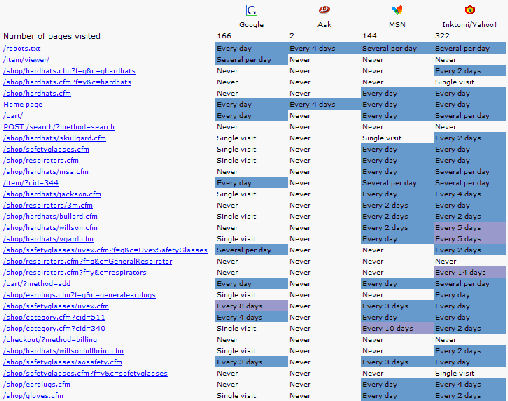Click Google's "Every 3 days" cell for aosafety.cfm
The height and width of the screenshot is (401, 508).
[251, 362]
